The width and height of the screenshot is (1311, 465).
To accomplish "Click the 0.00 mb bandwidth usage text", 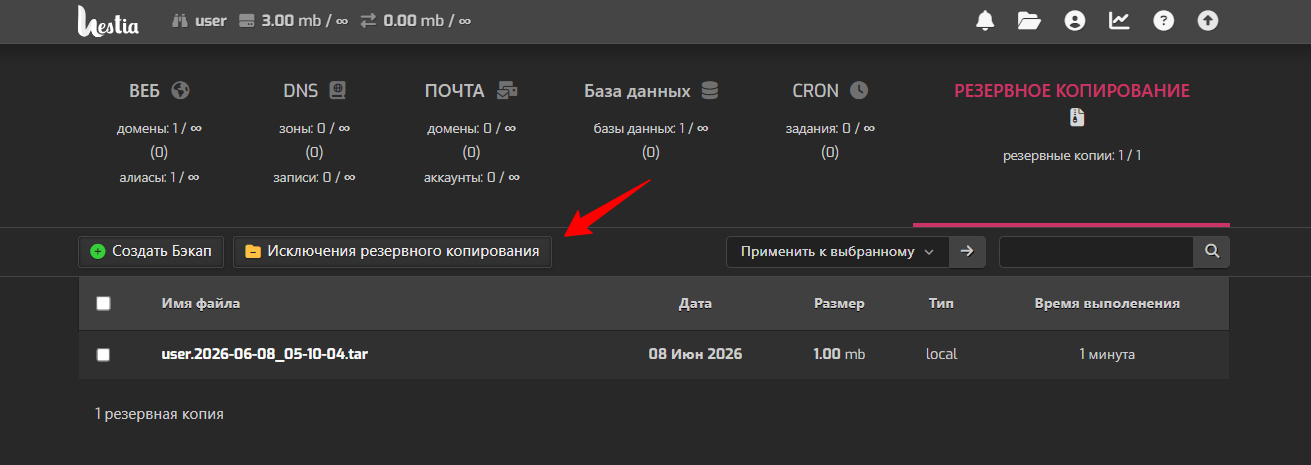I will click(426, 20).
